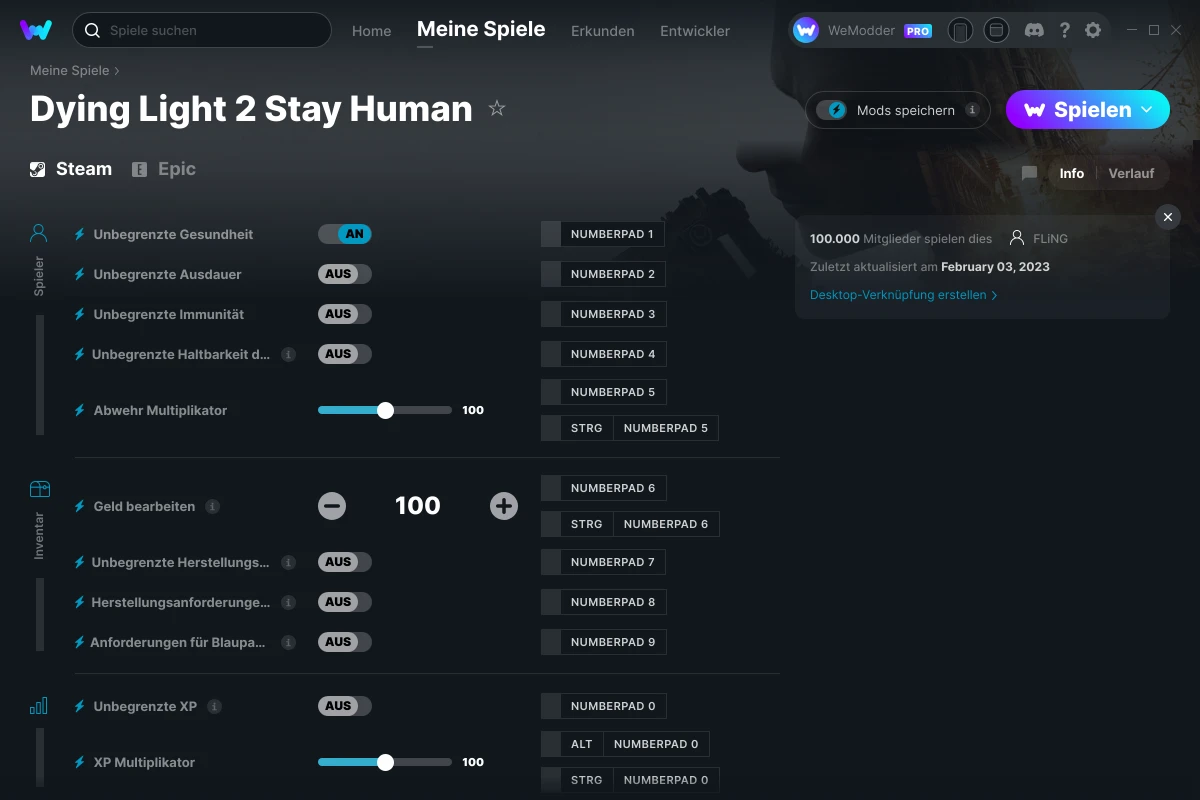The image size is (1200, 800).
Task: Open the help question mark icon
Action: click(1064, 30)
